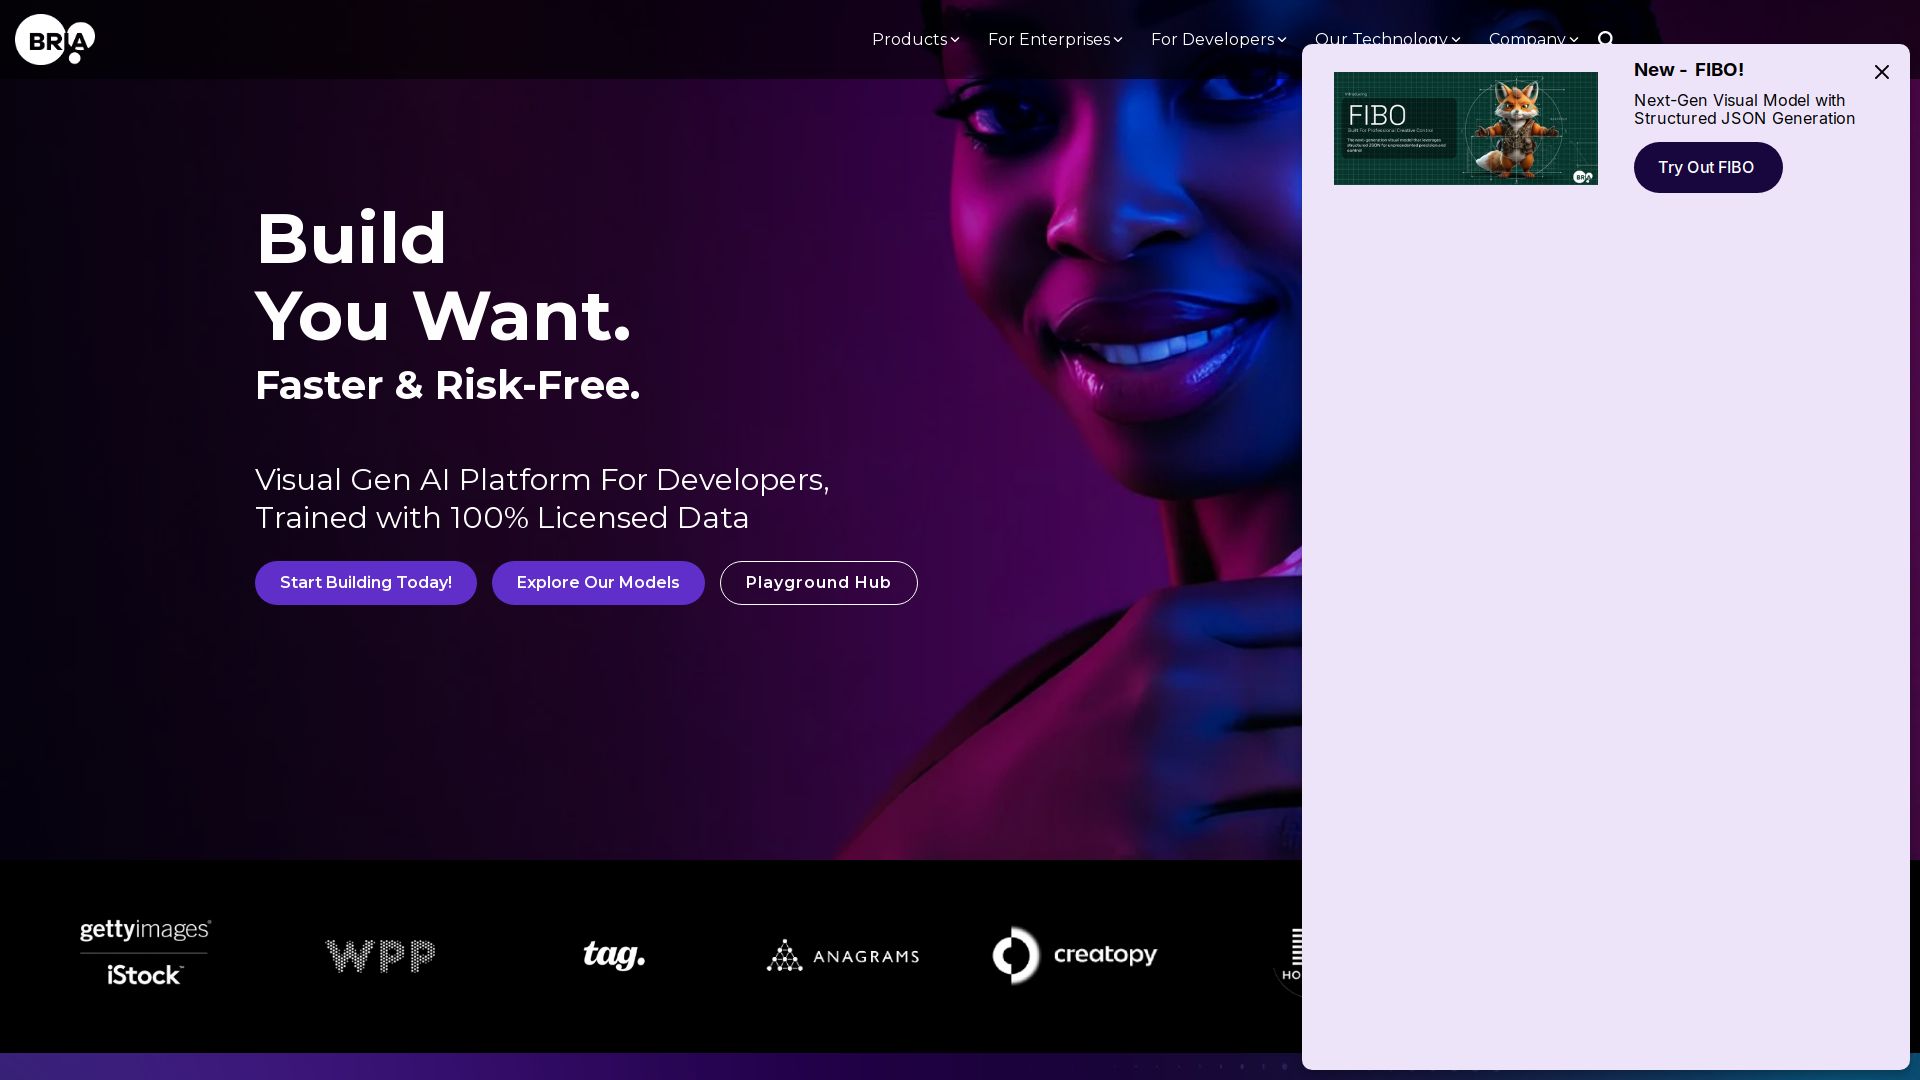1920x1080 pixels.
Task: Open the Company menu
Action: pyautogui.click(x=1533, y=38)
